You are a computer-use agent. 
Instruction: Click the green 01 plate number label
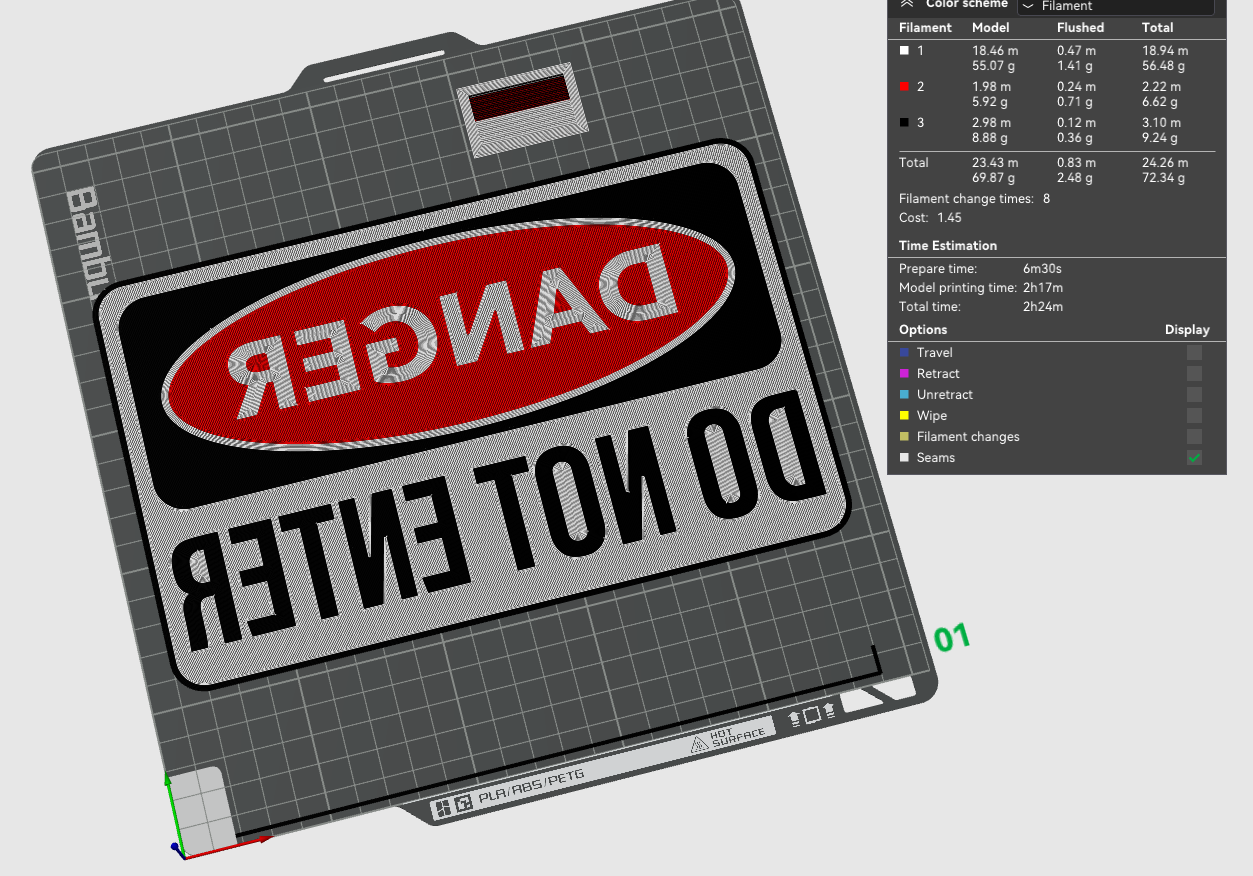coord(951,637)
